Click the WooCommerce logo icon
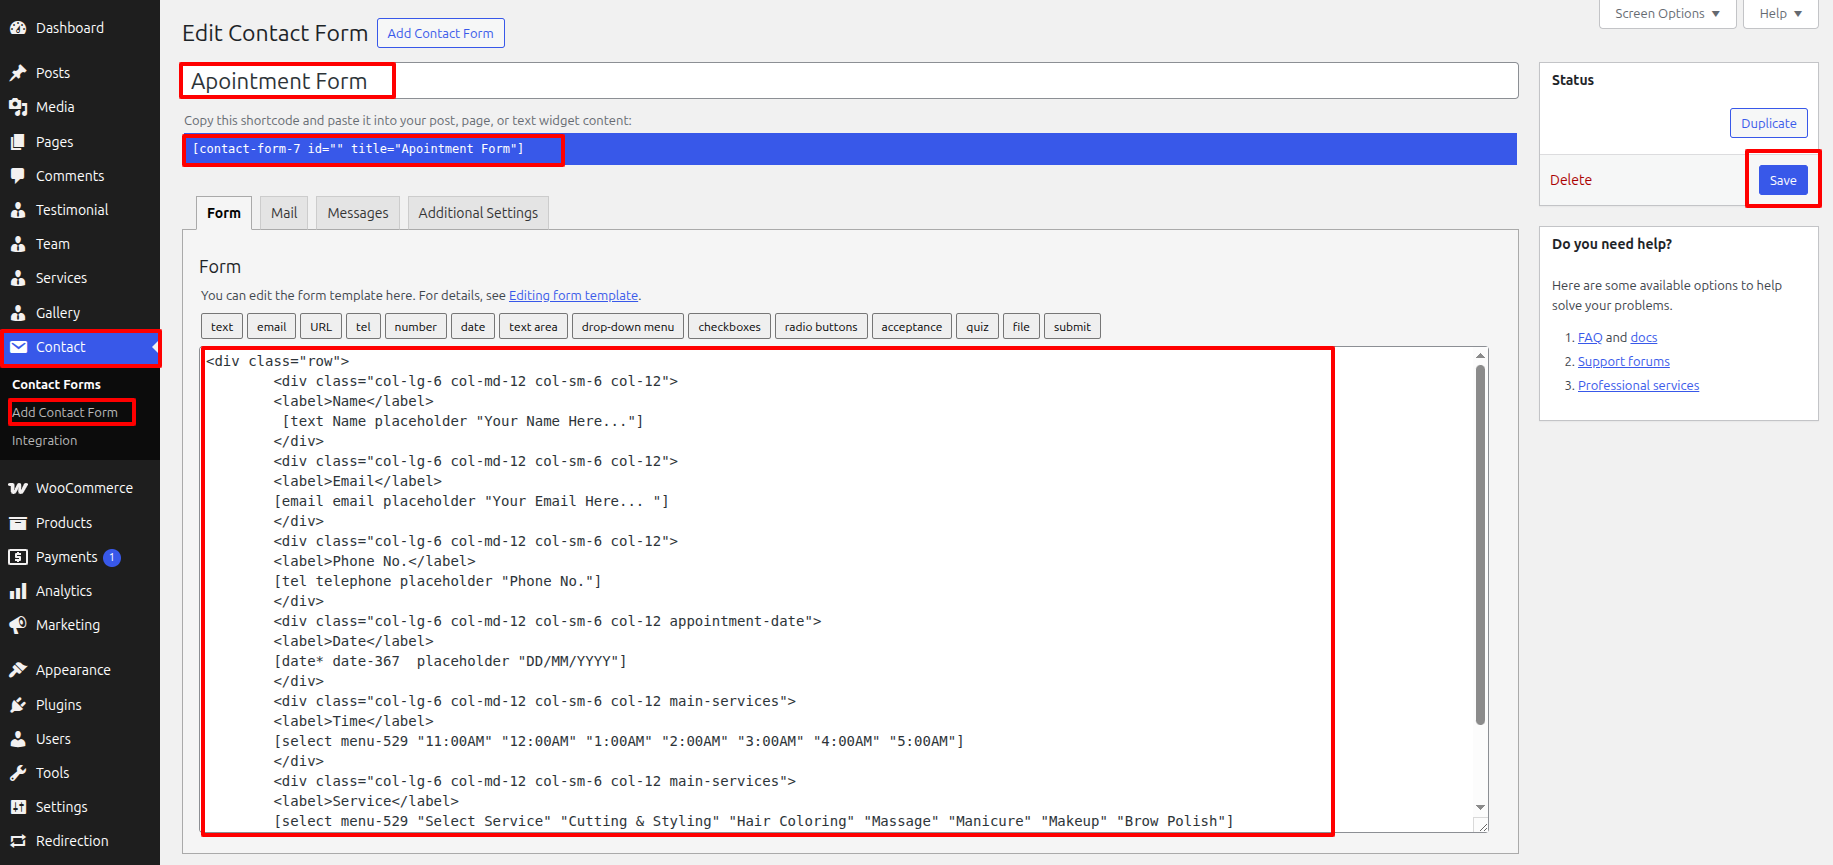Image resolution: width=1833 pixels, height=865 pixels. tap(18, 488)
